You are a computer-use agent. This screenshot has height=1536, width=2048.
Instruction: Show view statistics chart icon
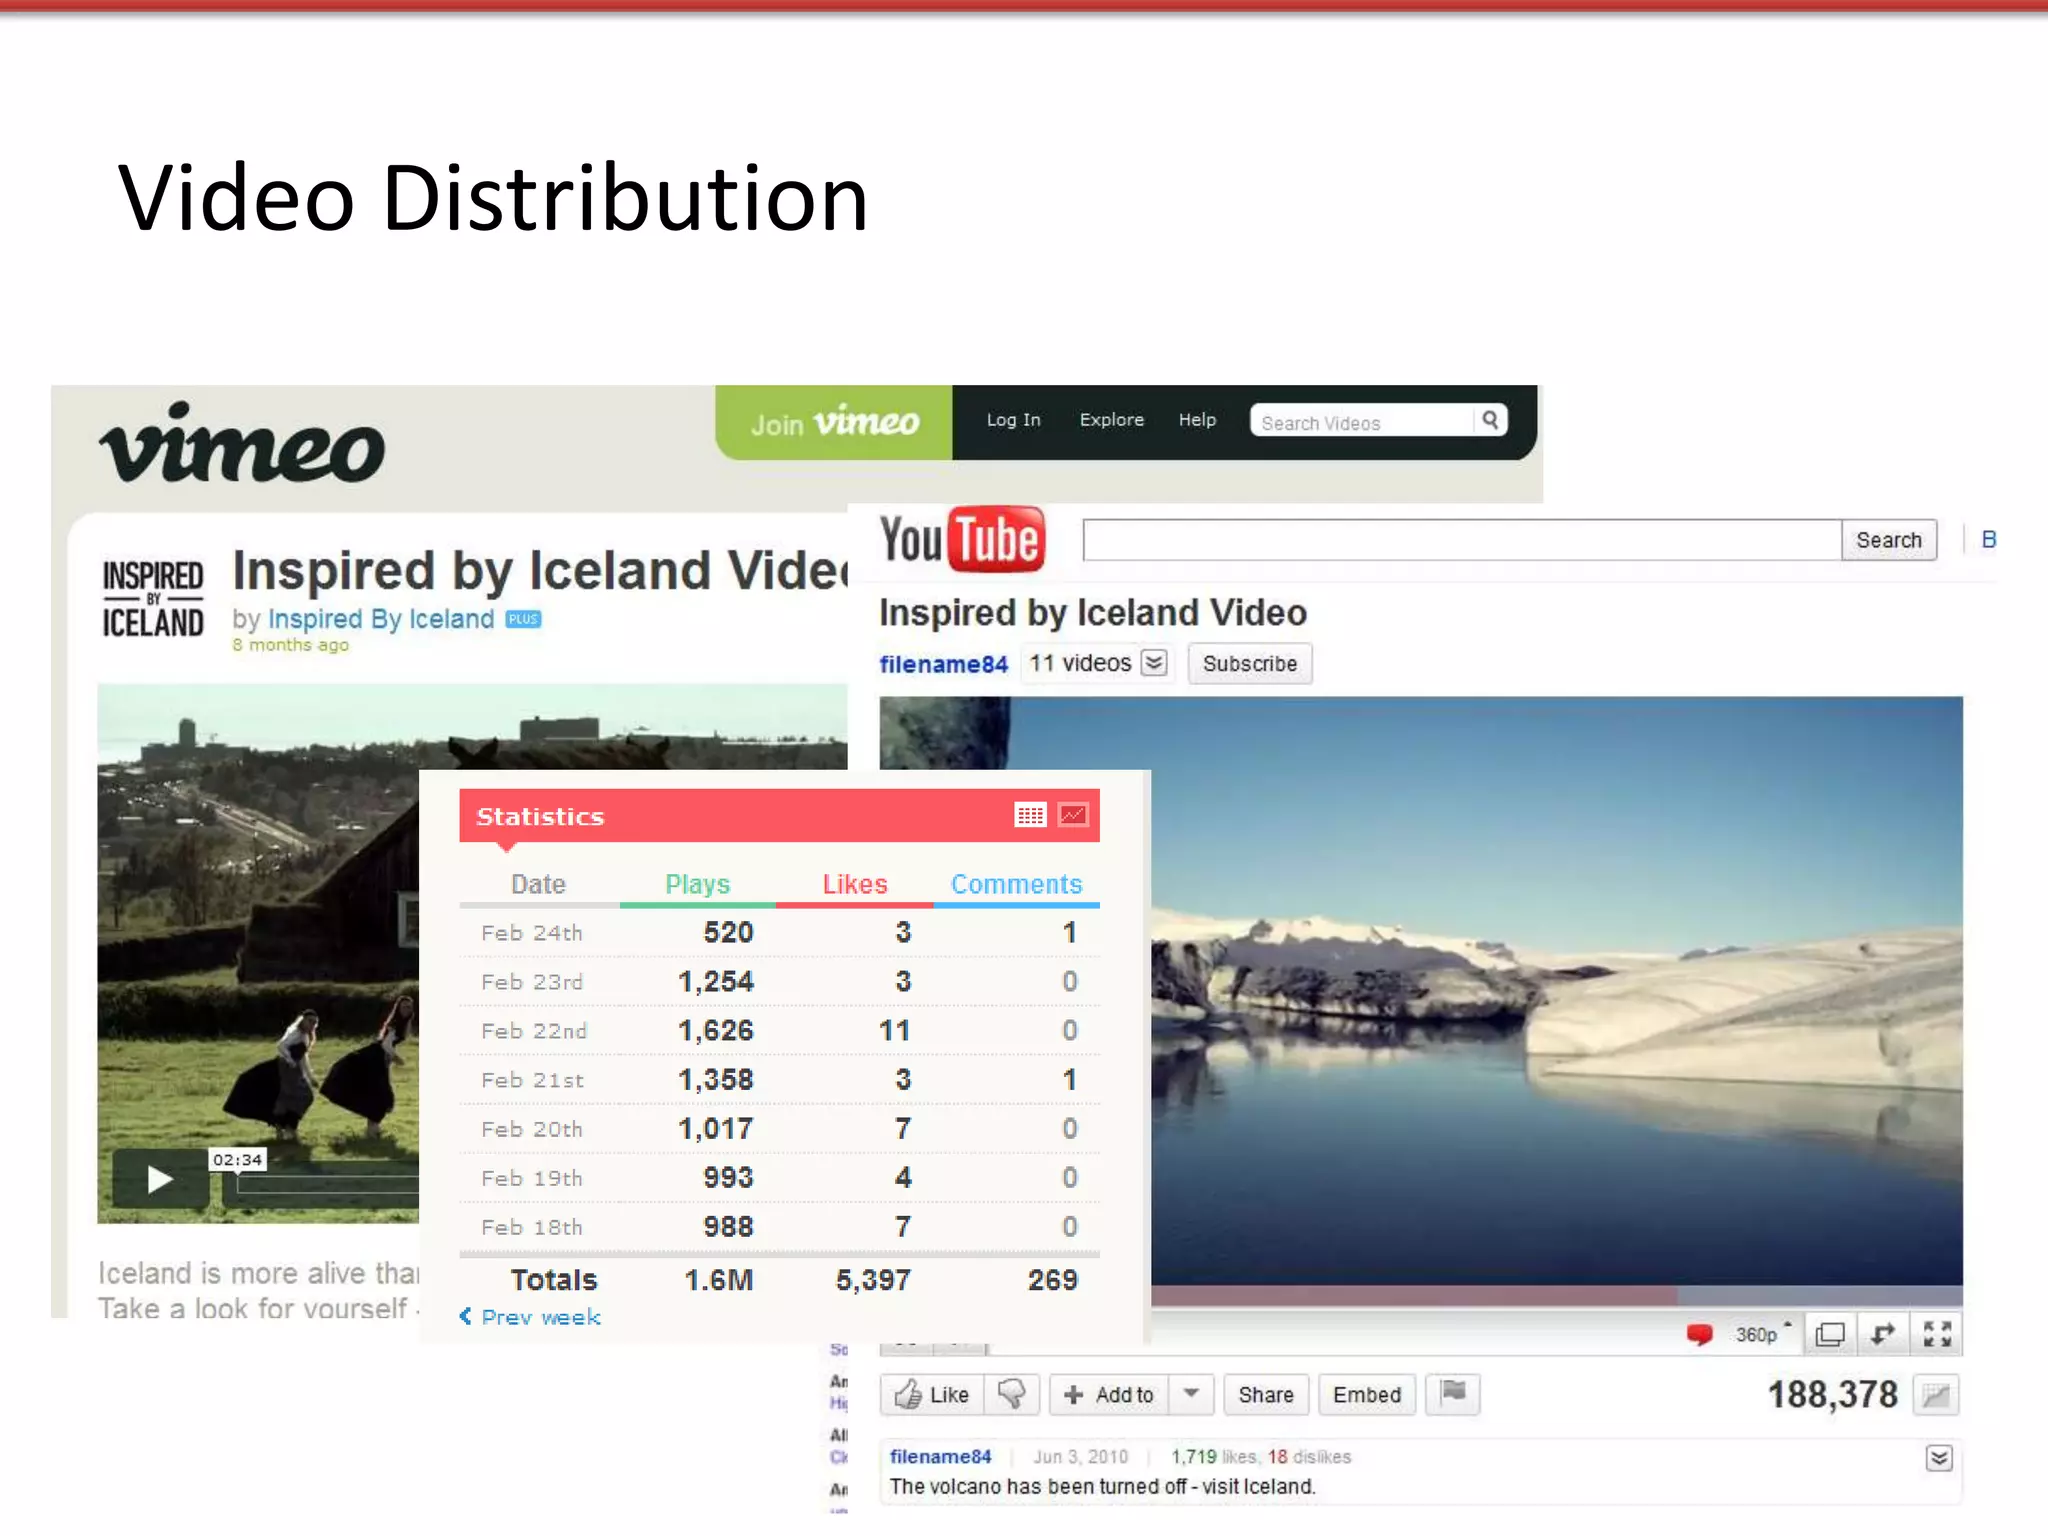[1936, 1395]
